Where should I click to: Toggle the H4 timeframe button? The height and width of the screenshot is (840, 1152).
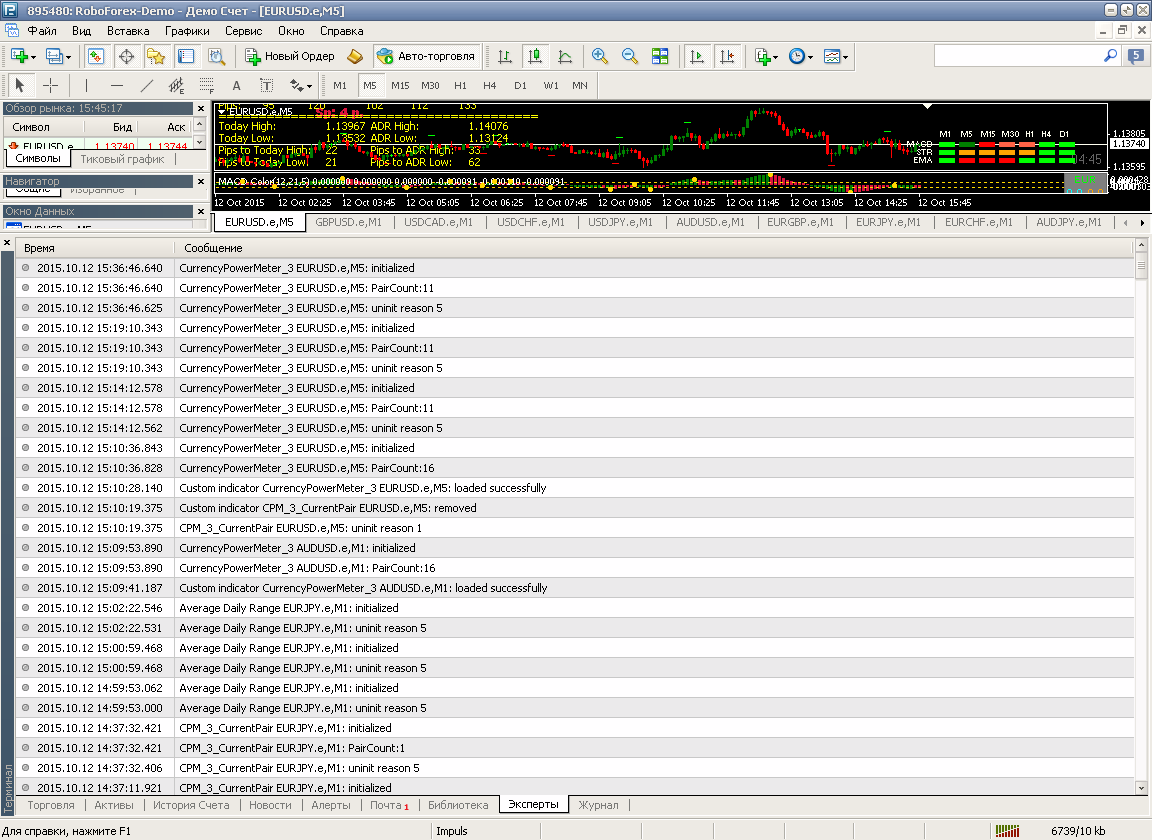tap(490, 85)
